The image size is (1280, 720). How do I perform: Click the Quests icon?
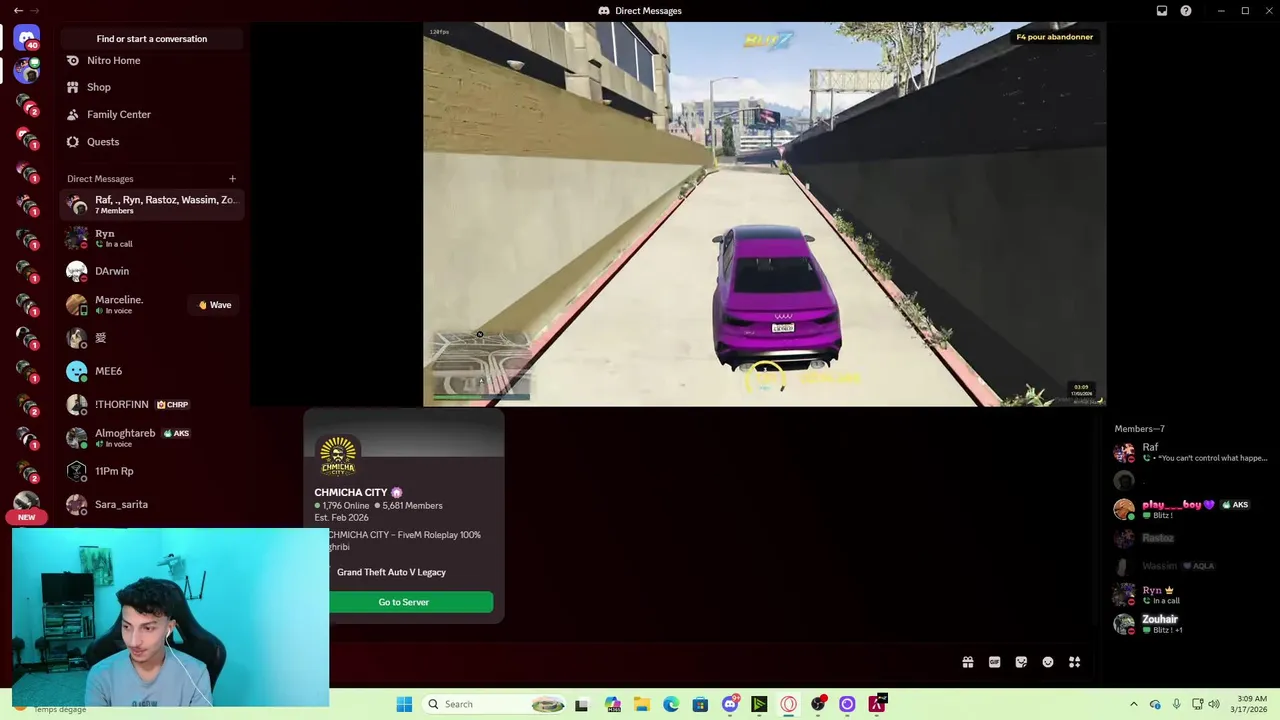pos(72,142)
